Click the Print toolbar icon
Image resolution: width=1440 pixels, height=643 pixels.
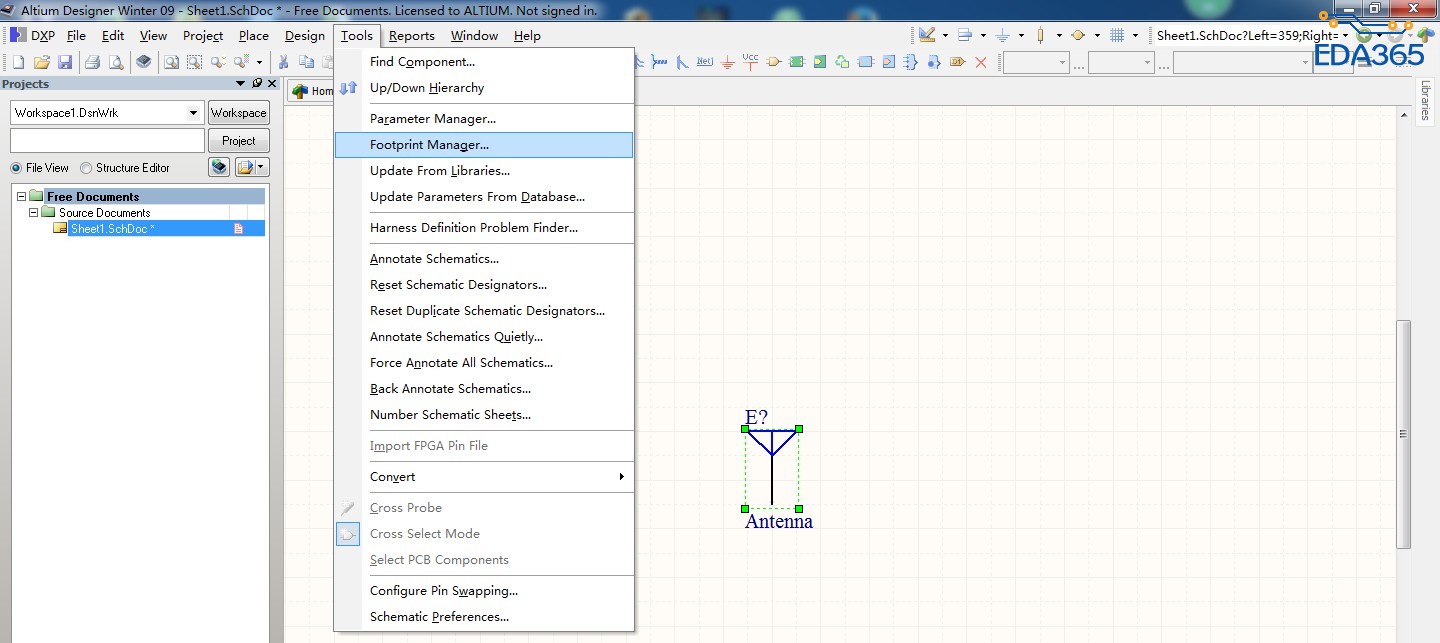[92, 62]
